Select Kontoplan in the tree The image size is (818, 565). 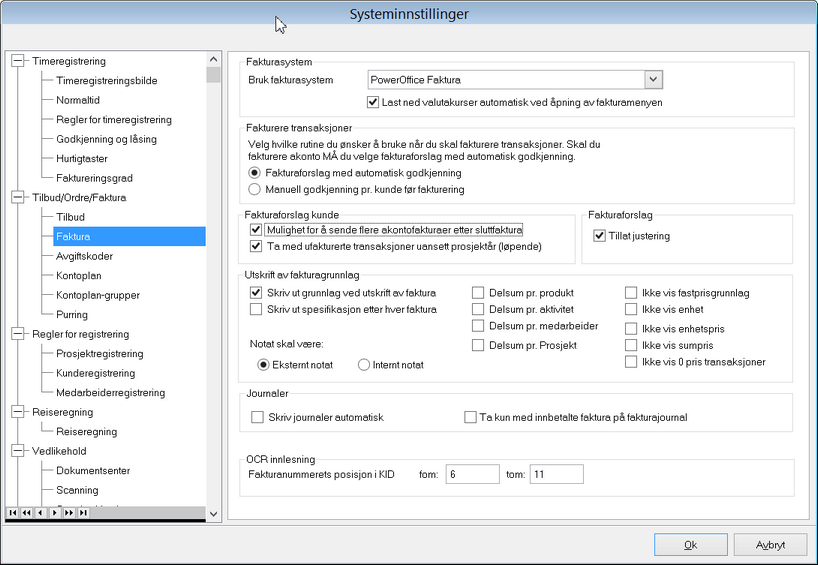coord(79,275)
